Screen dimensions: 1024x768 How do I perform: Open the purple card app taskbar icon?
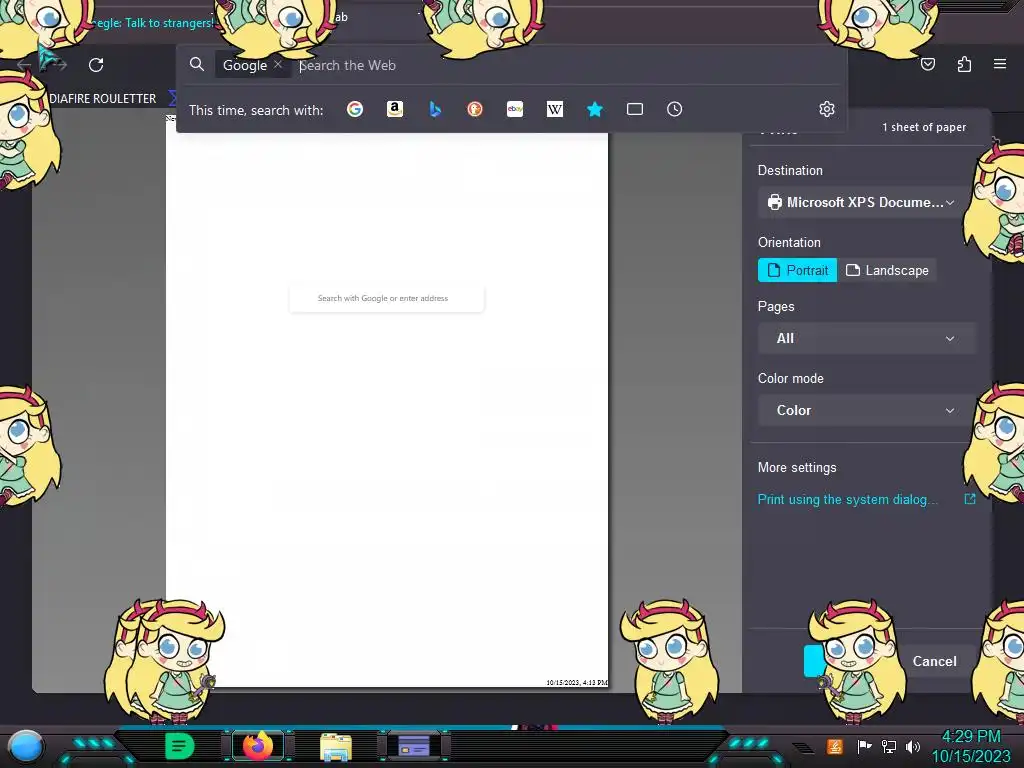click(414, 746)
